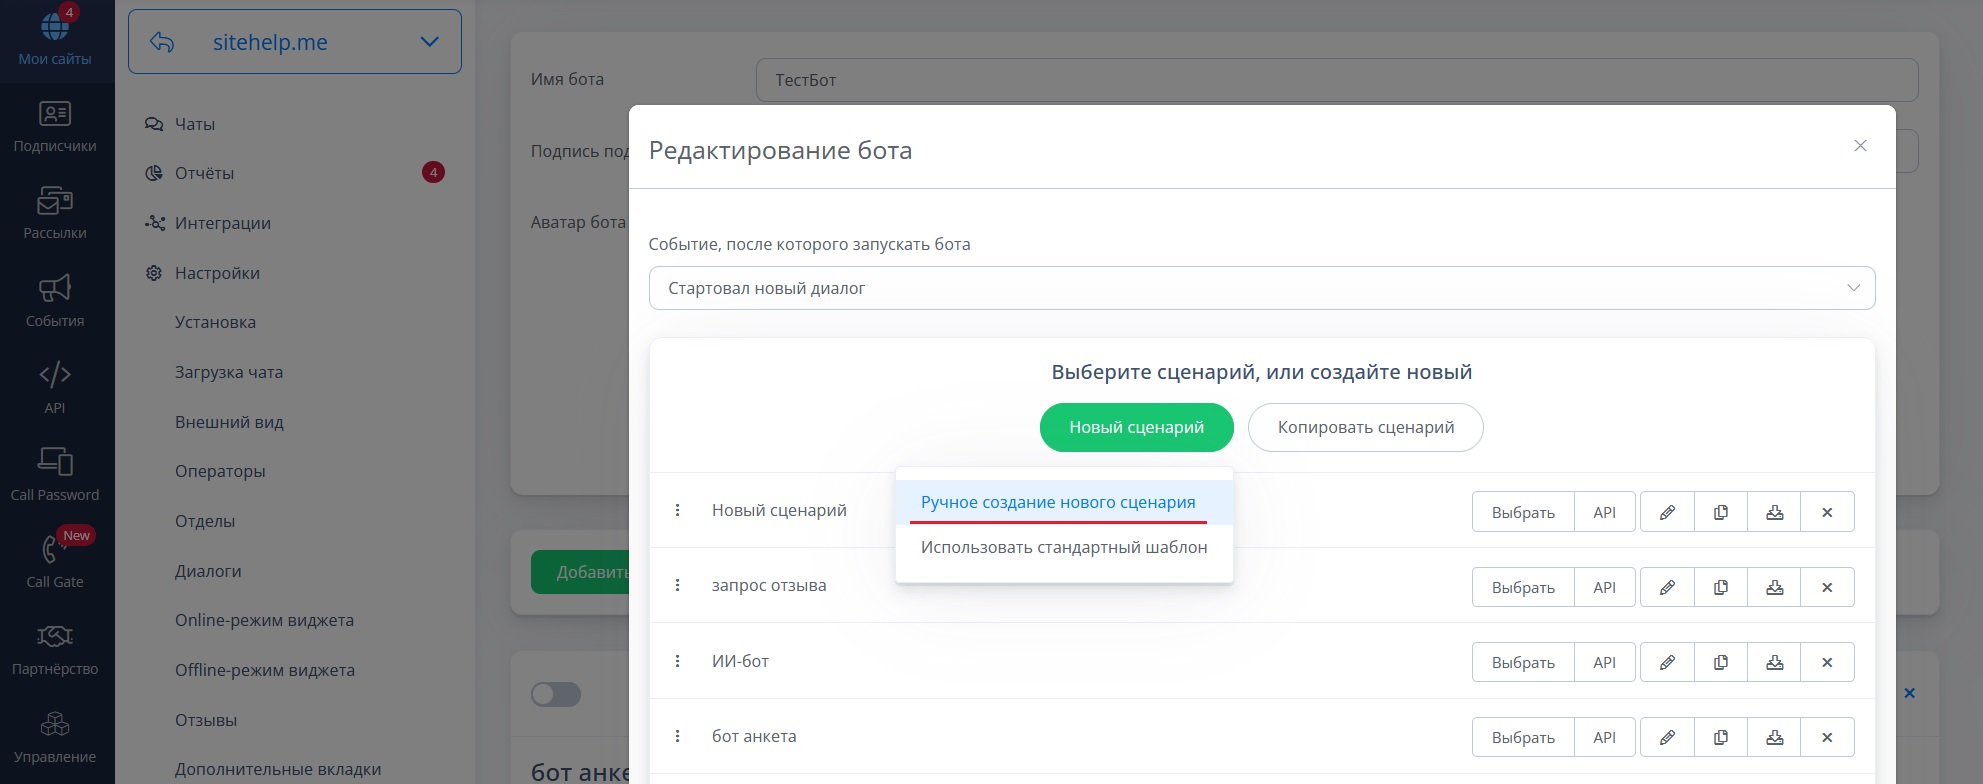
Task: Select Ручное создание нового сценария
Action: (1058, 502)
